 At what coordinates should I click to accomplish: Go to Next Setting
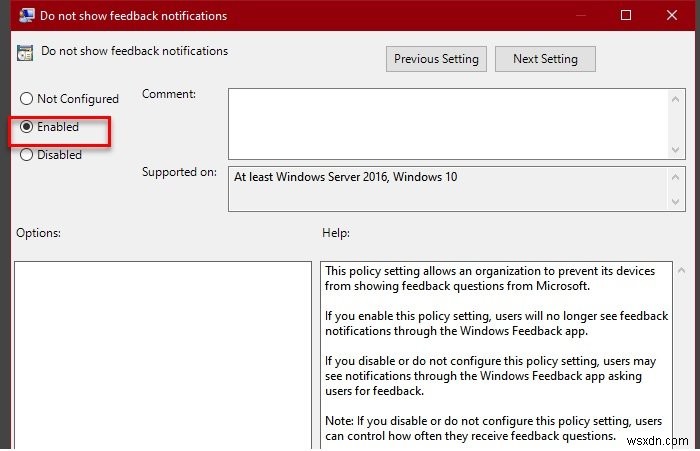click(x=545, y=59)
